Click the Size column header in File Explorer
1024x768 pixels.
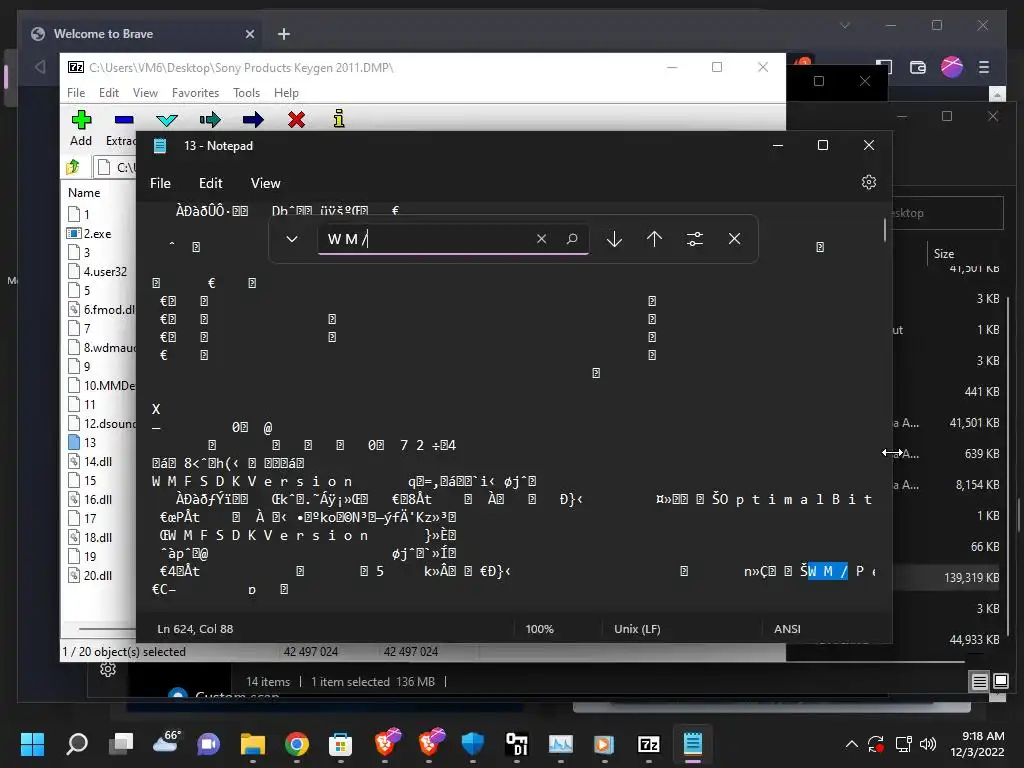click(x=944, y=253)
